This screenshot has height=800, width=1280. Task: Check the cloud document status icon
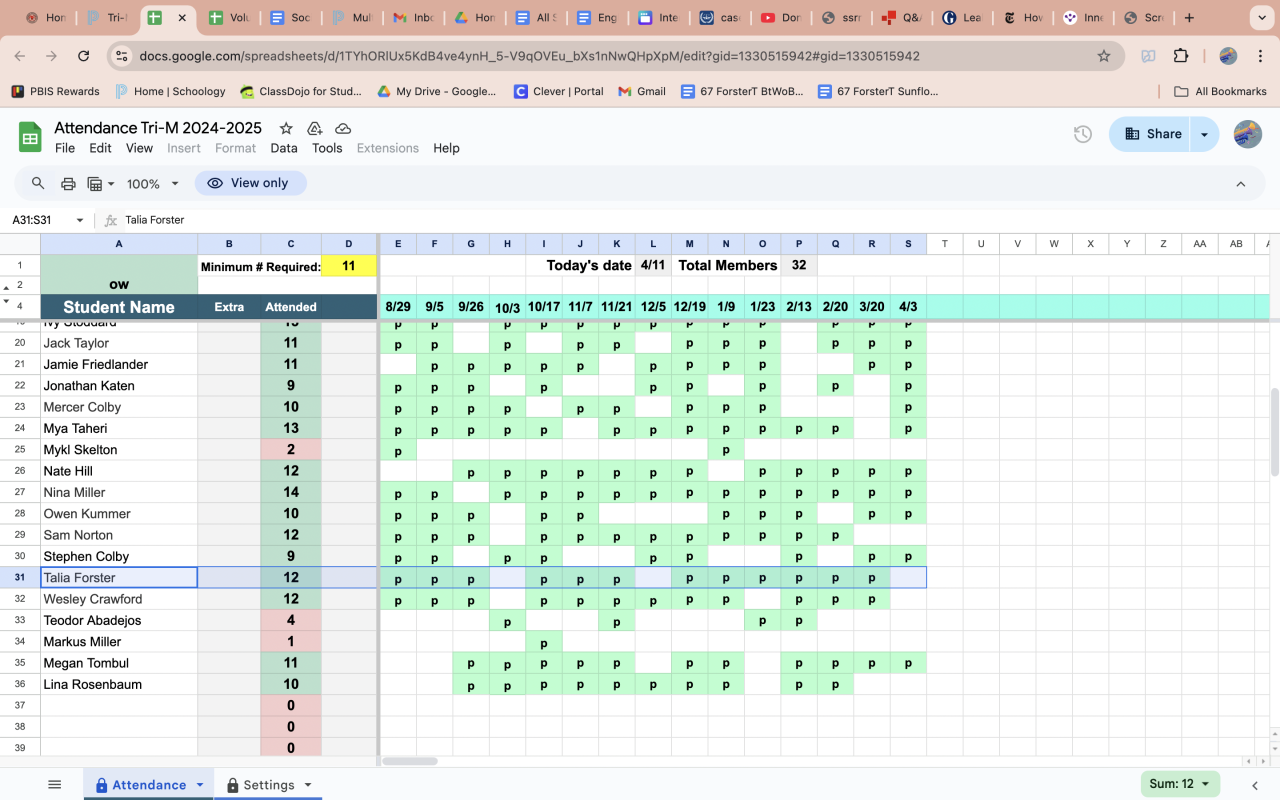(343, 128)
